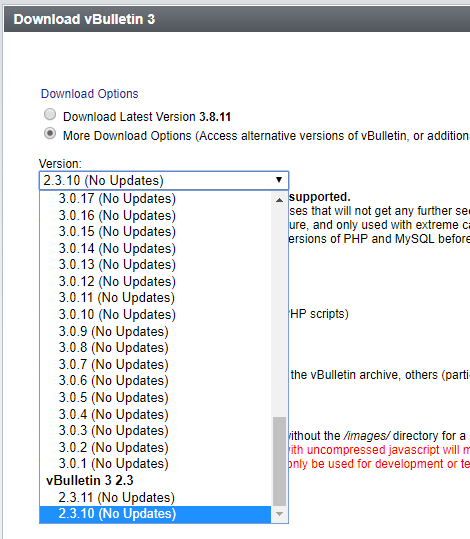Select the 3.0.6 (No Updates) option
This screenshot has width=470, height=539.
[155, 381]
